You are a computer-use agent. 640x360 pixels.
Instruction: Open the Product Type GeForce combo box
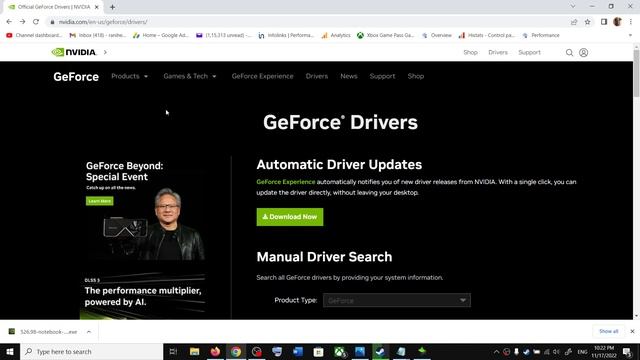(397, 300)
